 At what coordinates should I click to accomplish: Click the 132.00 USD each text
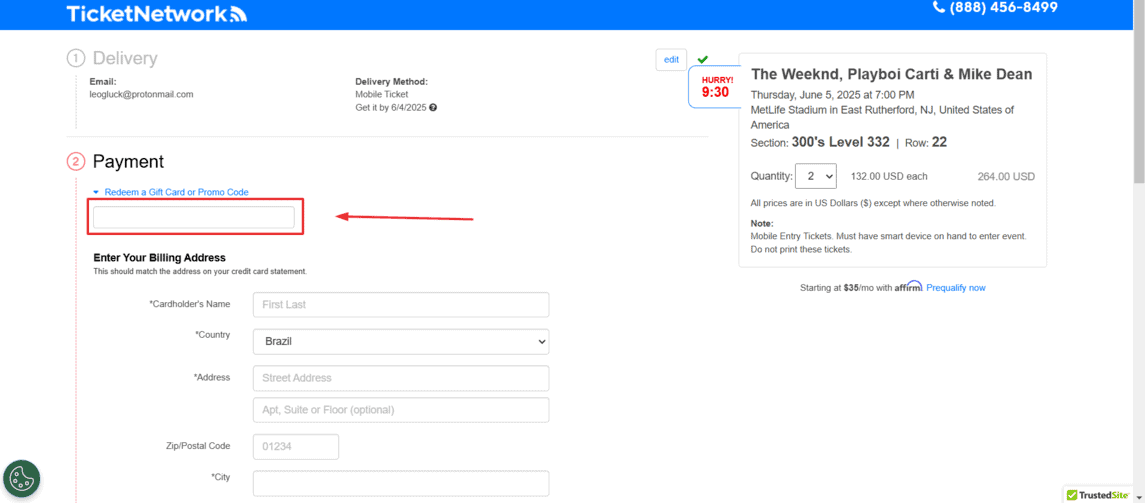tap(889, 177)
